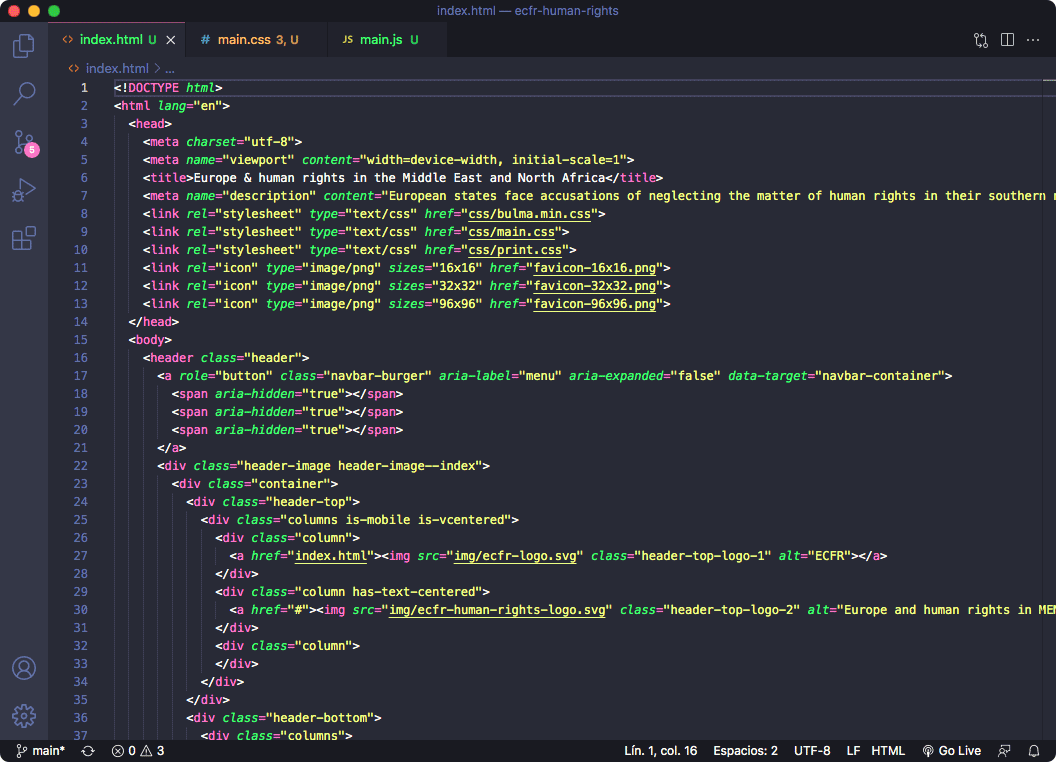This screenshot has width=1056, height=762.
Task: Open the Explorer view in the activity bar
Action: click(x=23, y=45)
